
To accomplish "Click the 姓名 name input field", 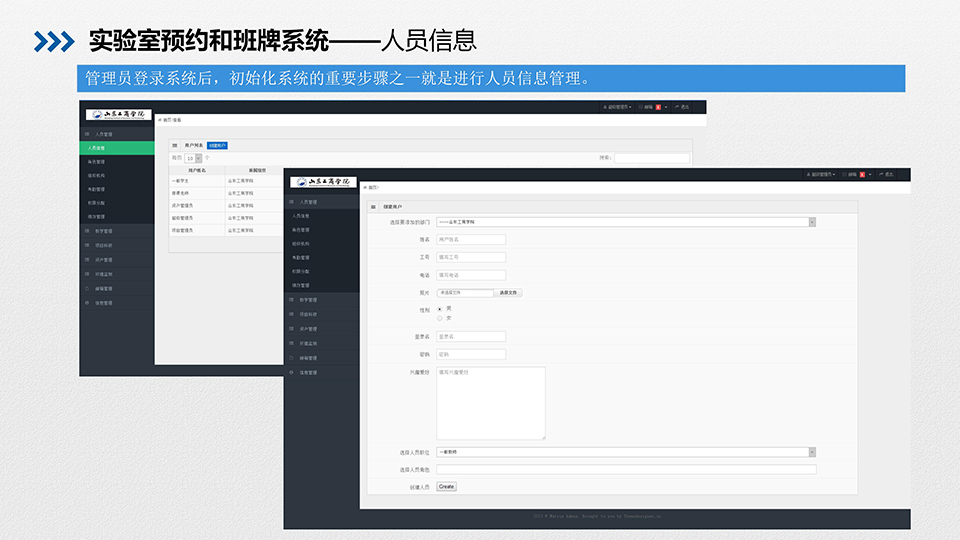I will point(471,239).
